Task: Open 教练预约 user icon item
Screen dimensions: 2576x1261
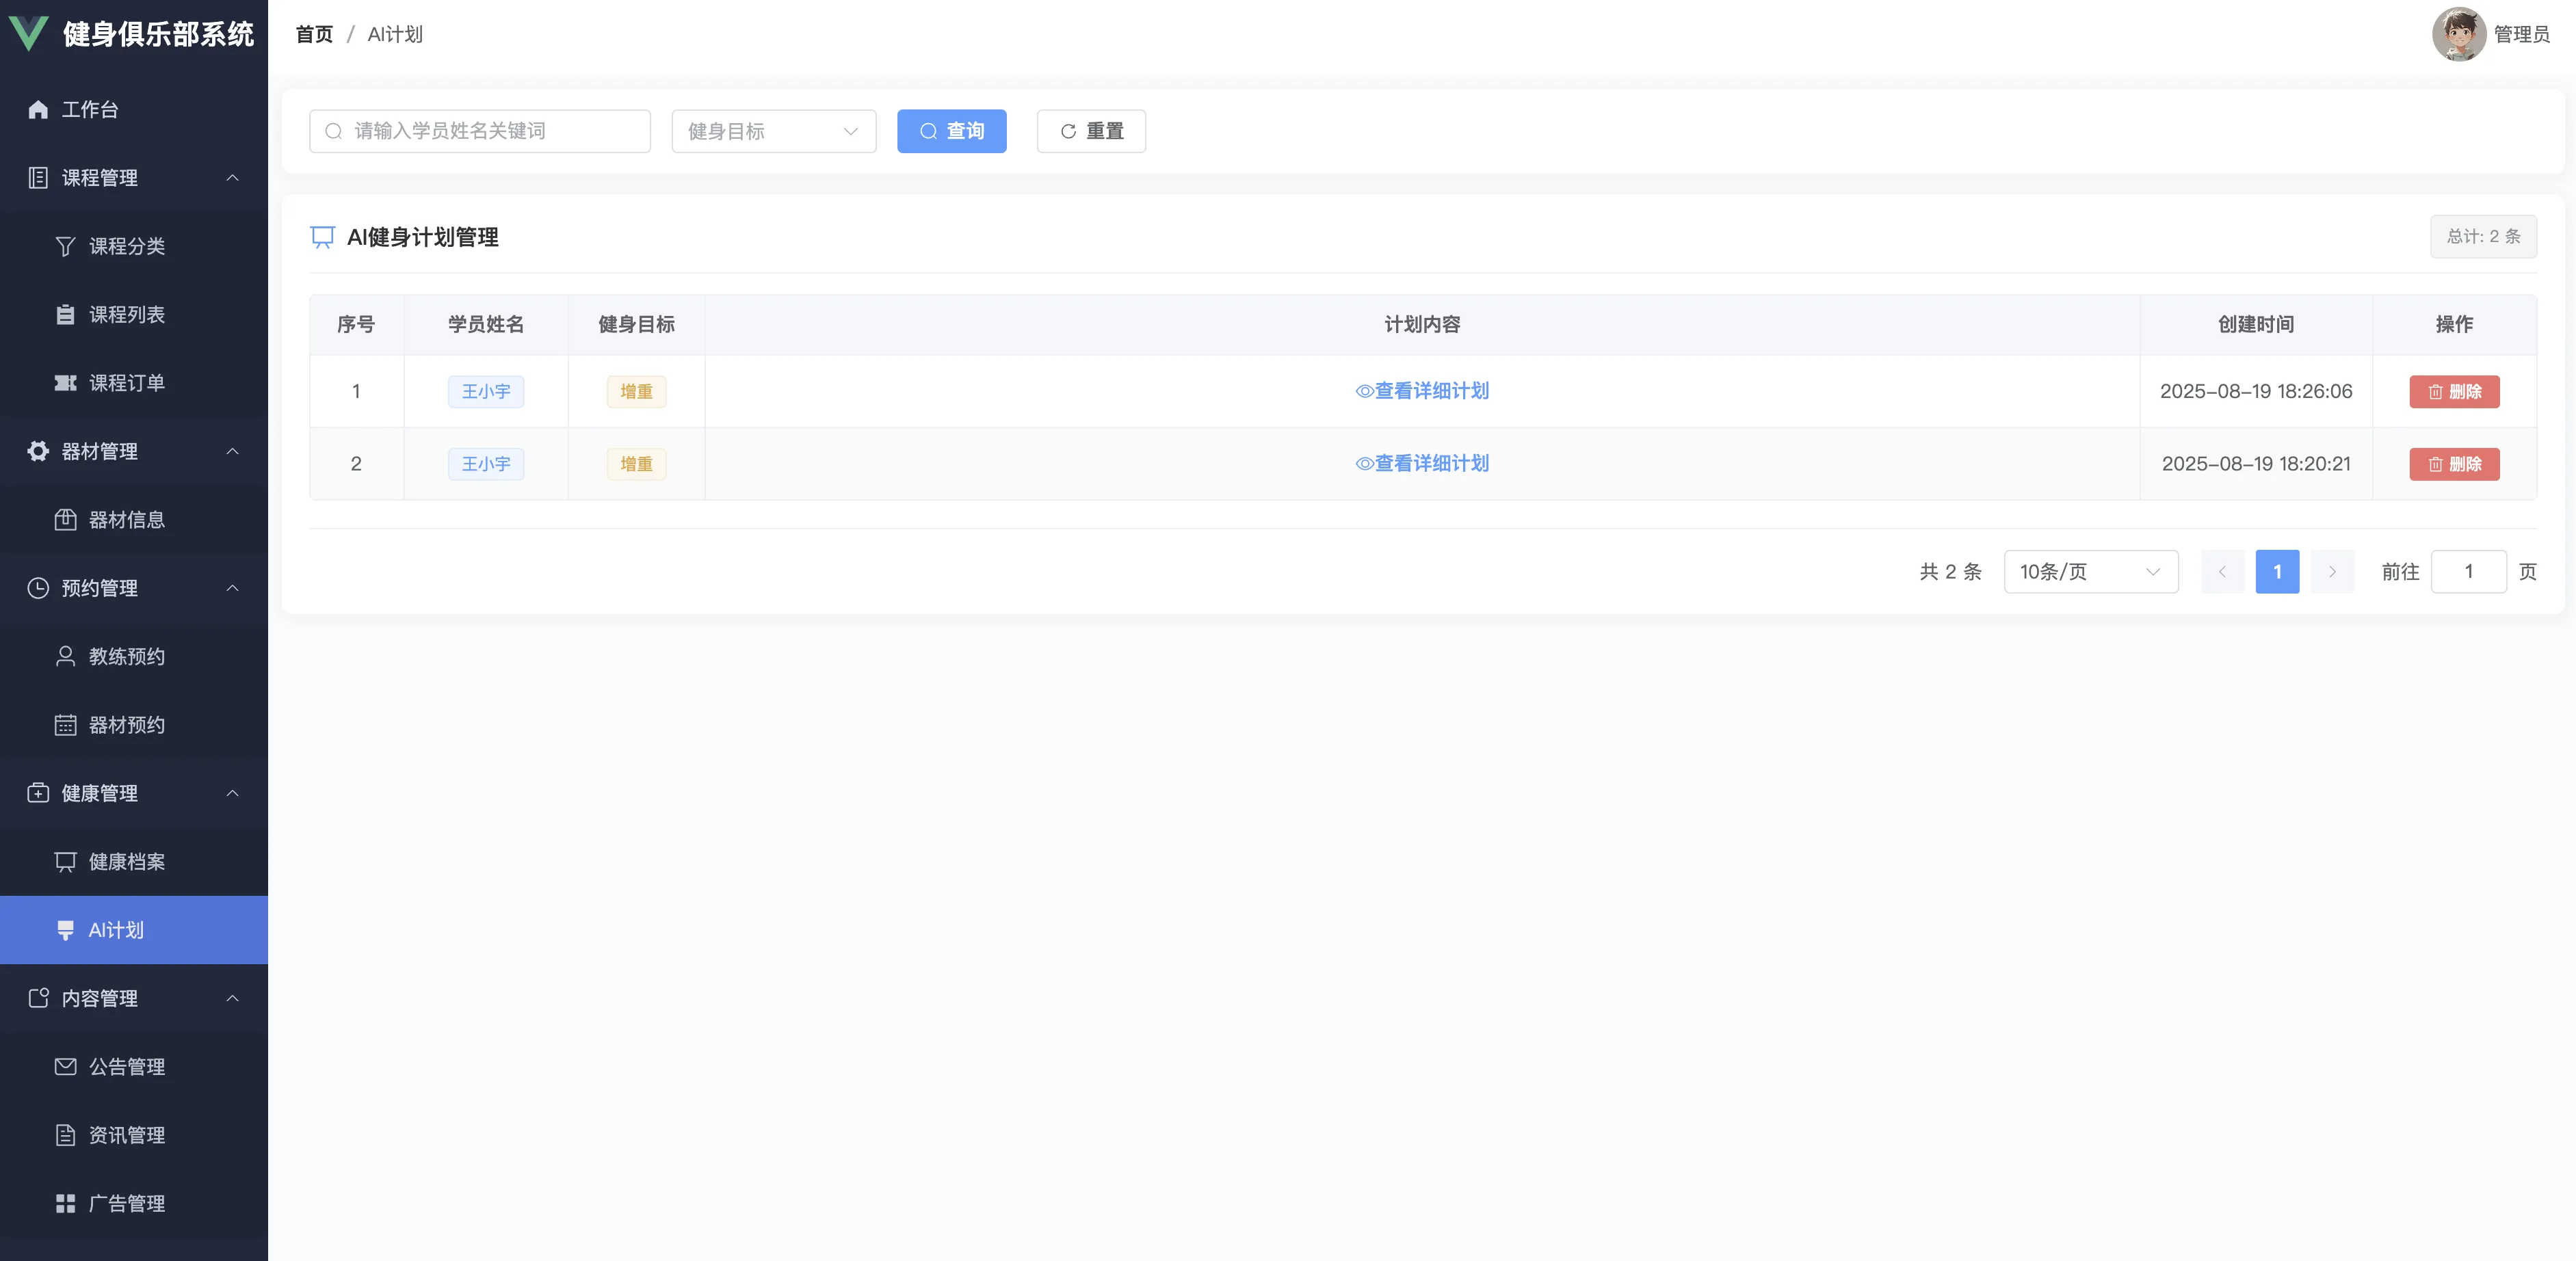Action: pos(65,657)
